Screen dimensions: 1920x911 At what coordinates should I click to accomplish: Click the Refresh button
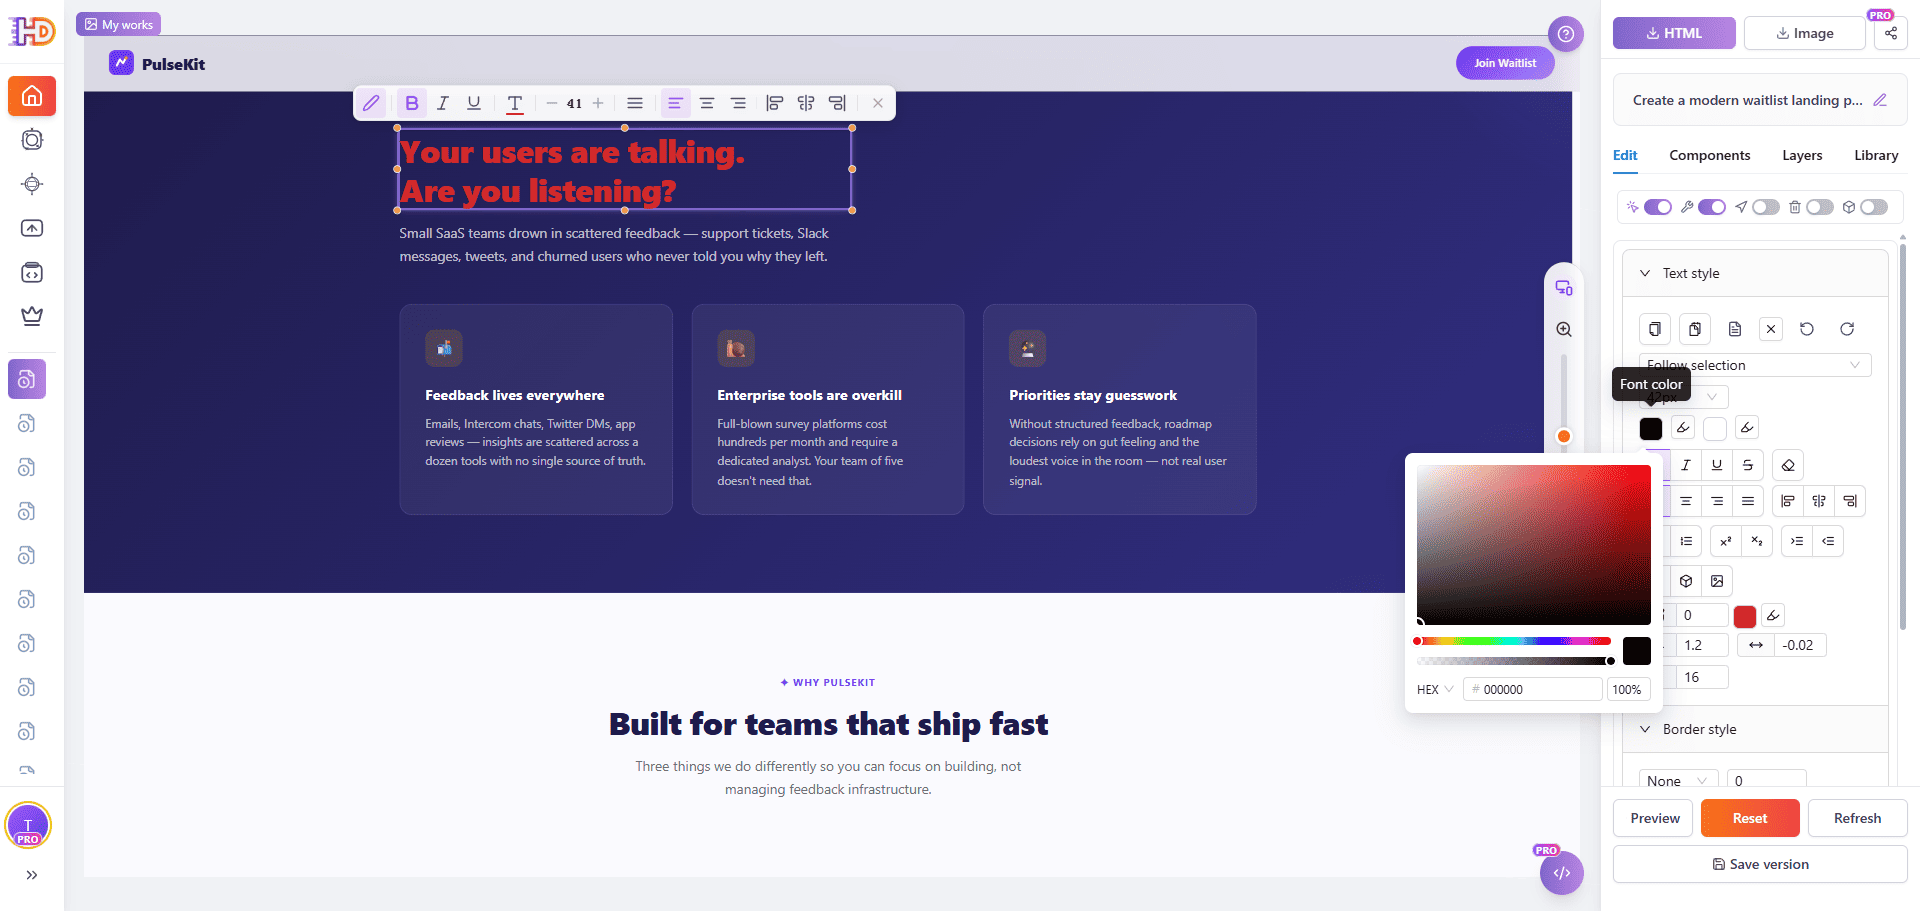1857,818
